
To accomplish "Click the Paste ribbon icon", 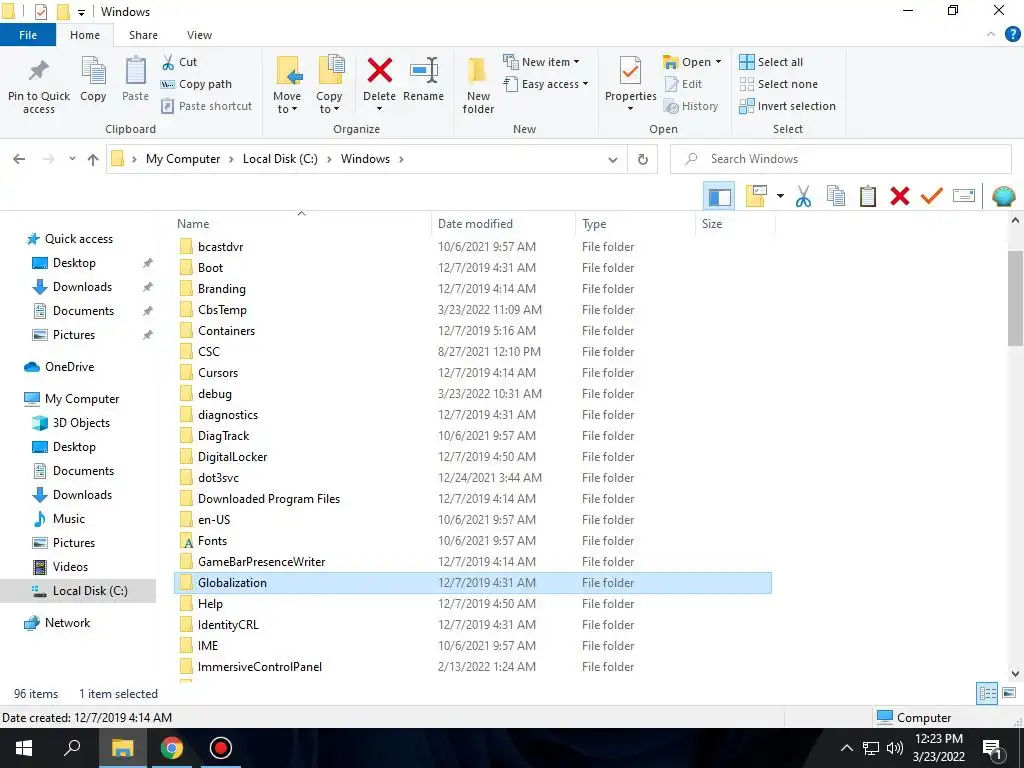I will (135, 71).
